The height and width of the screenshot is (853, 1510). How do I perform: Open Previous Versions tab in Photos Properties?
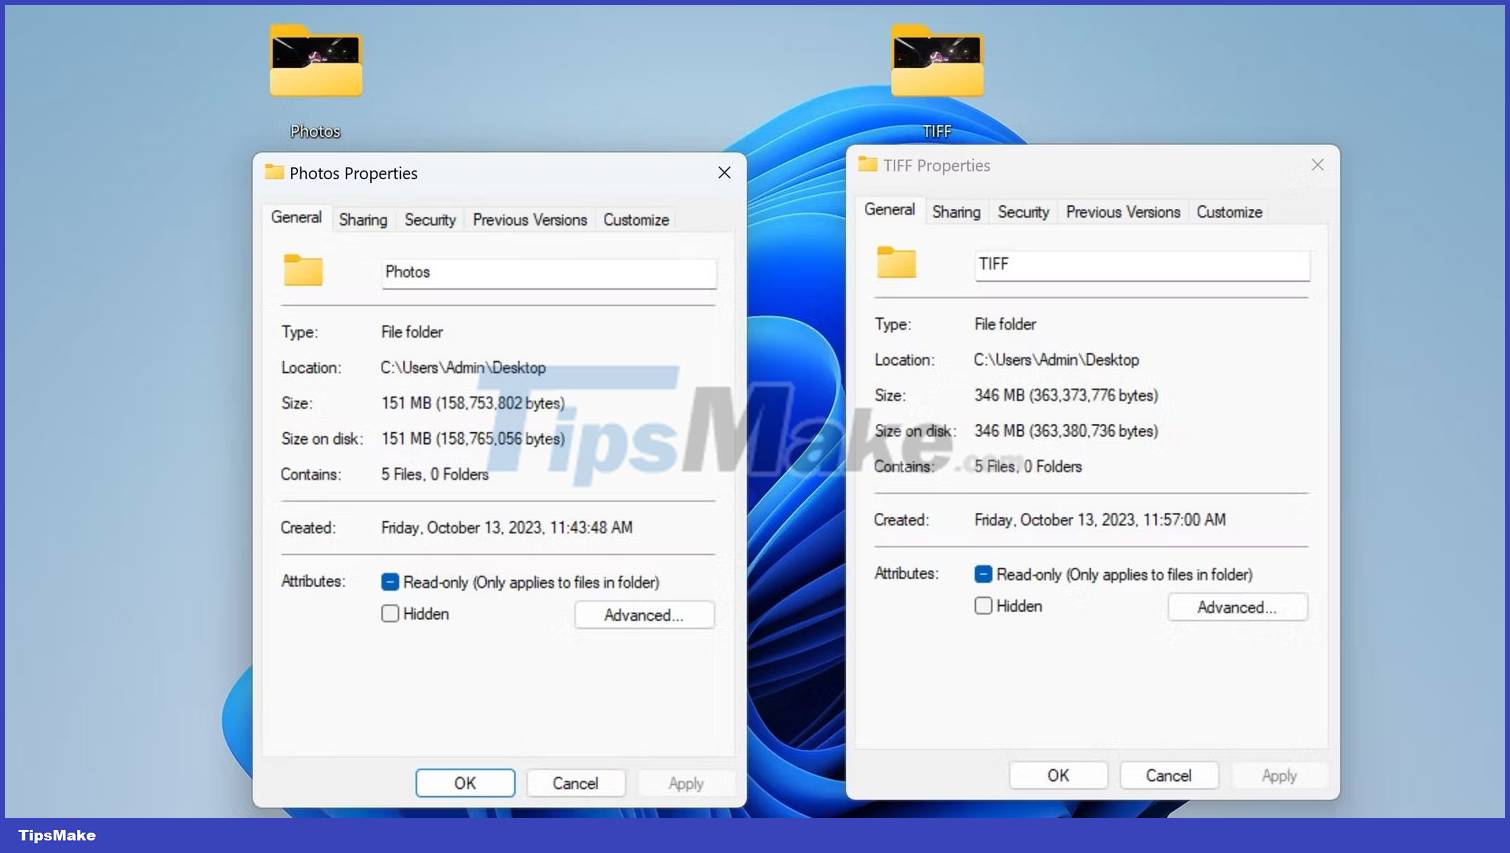[529, 220]
